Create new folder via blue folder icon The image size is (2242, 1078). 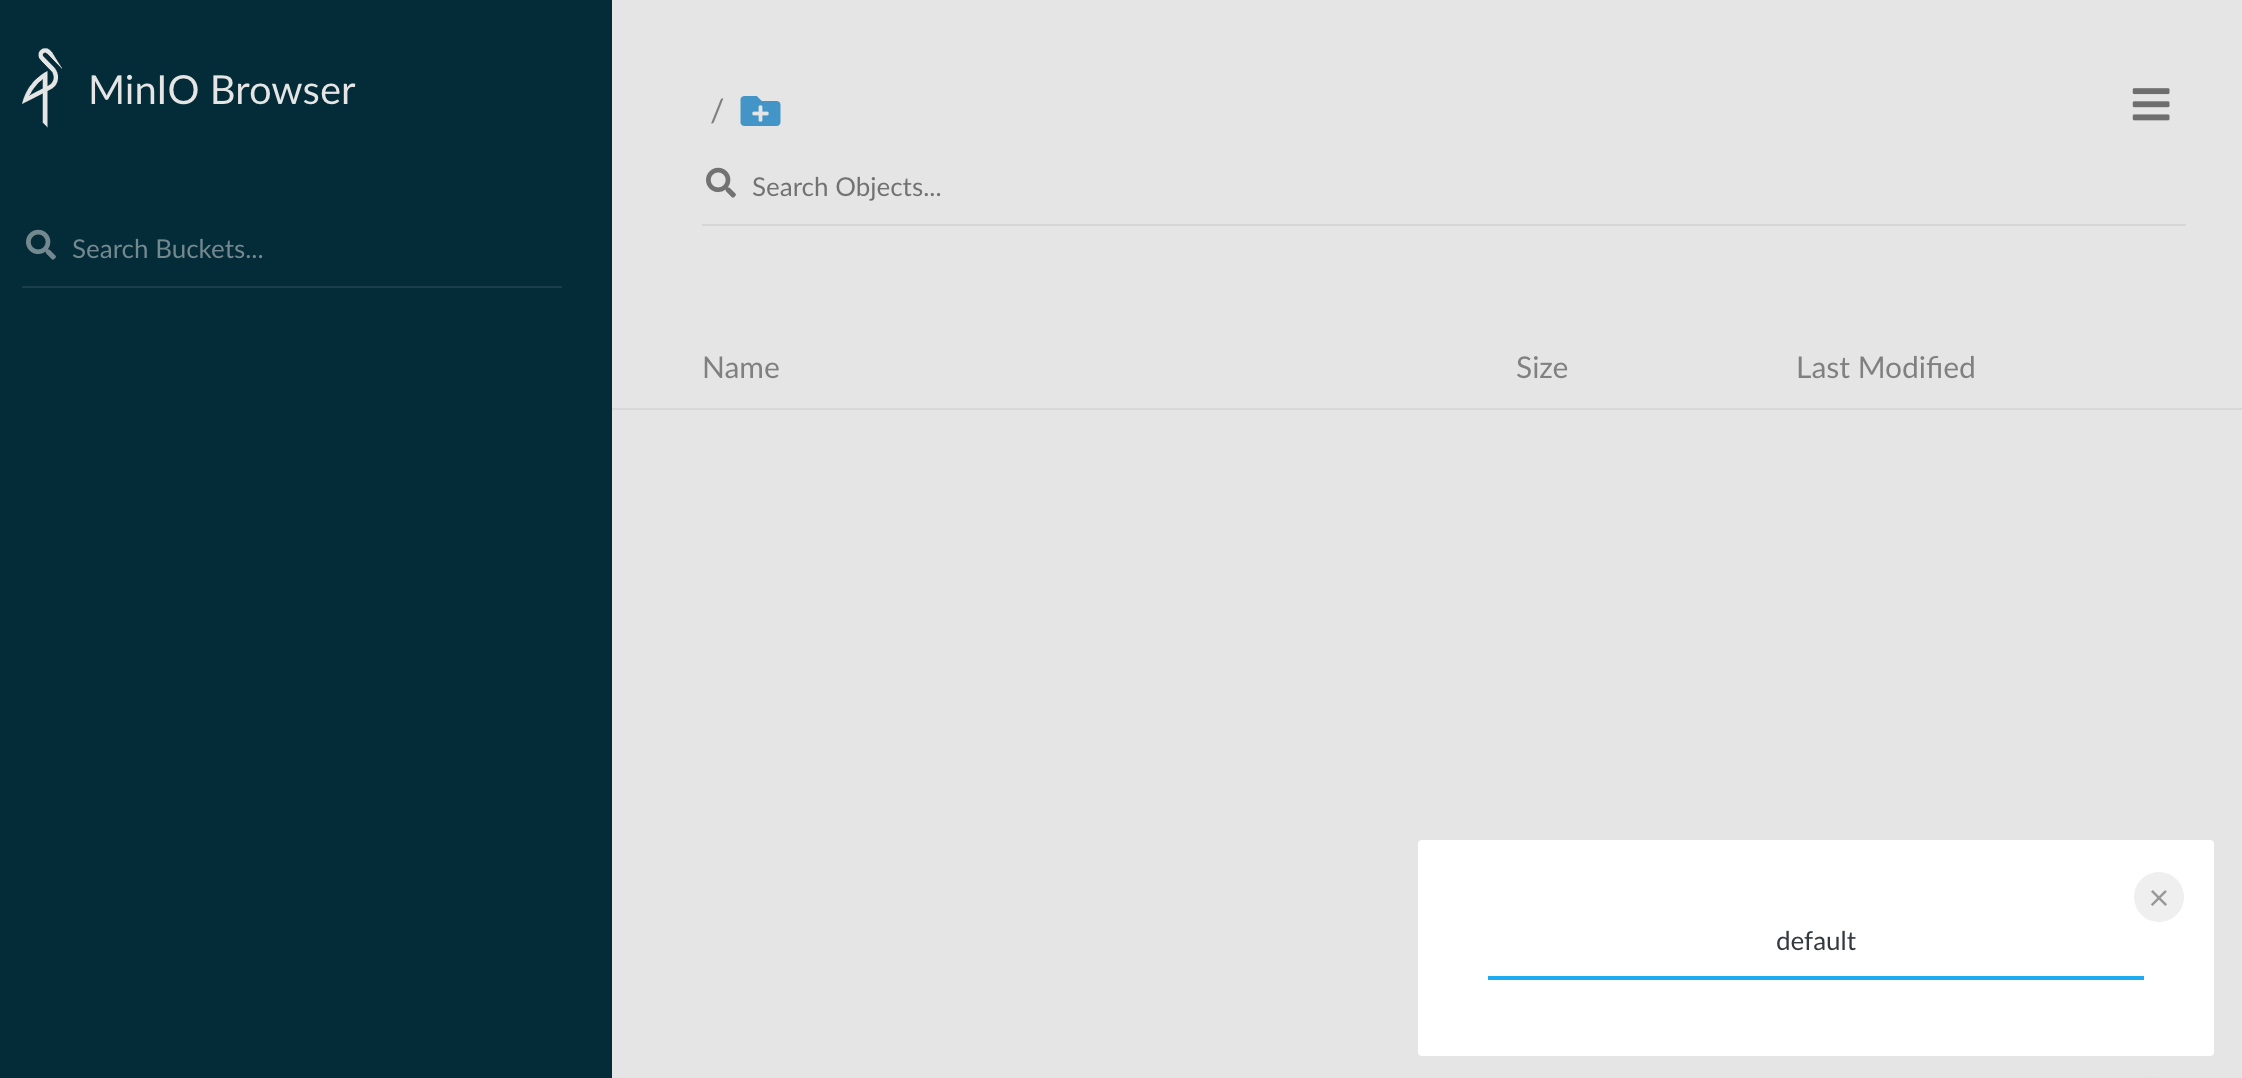760,111
